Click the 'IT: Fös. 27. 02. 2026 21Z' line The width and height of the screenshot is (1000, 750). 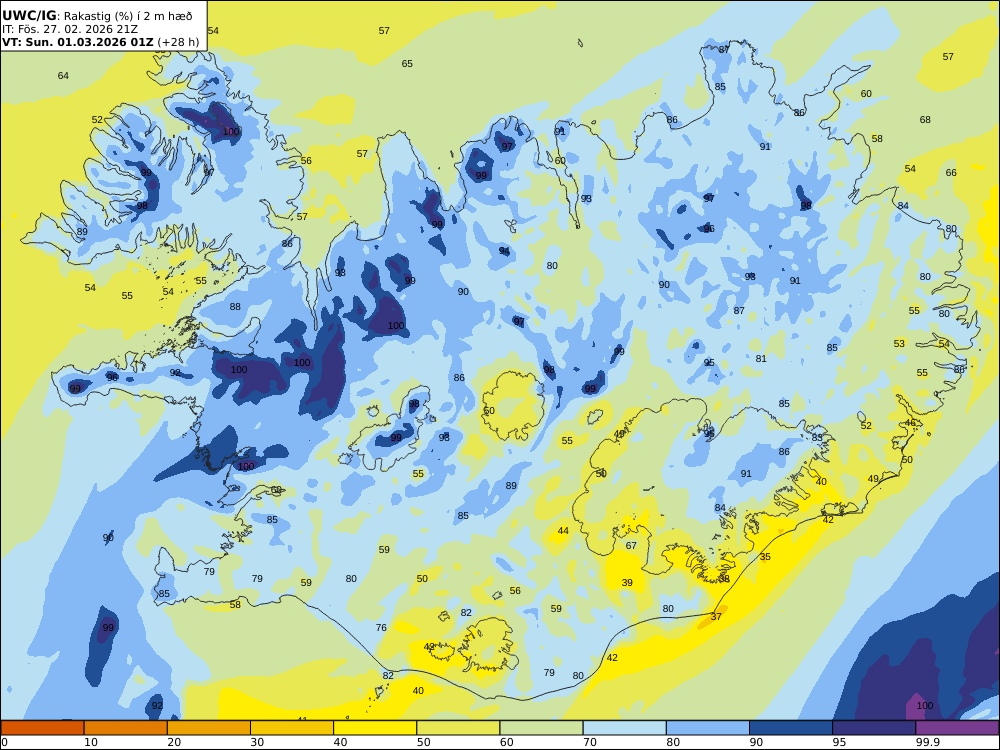(x=70, y=29)
